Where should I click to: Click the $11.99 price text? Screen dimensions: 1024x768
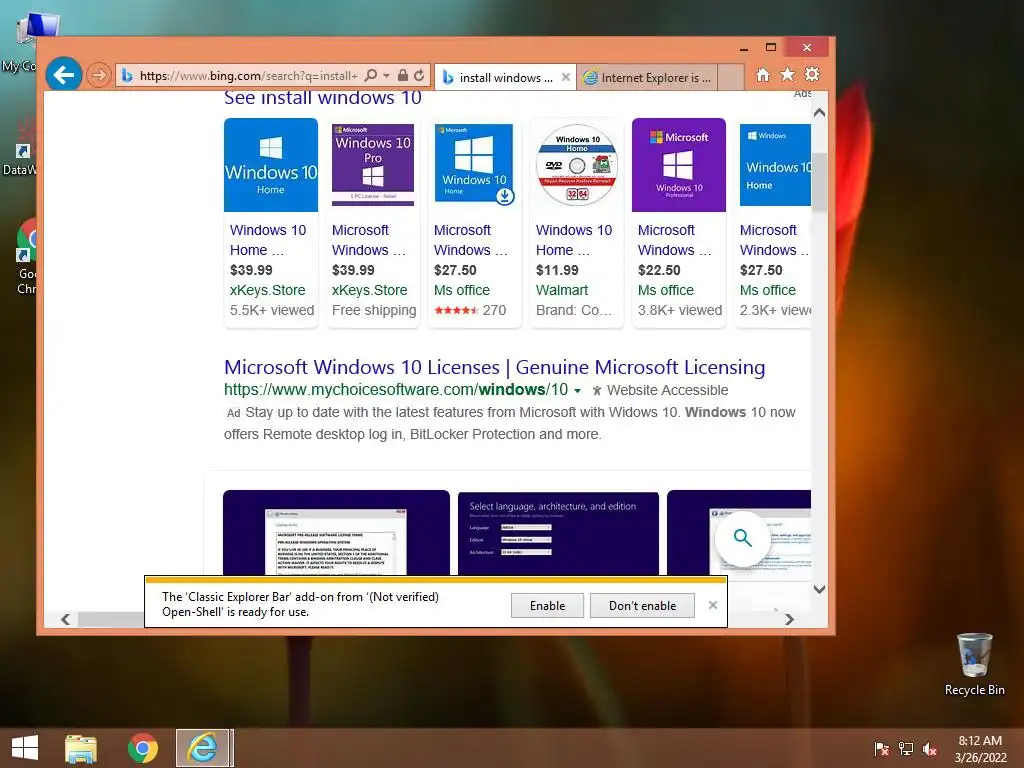pos(557,270)
